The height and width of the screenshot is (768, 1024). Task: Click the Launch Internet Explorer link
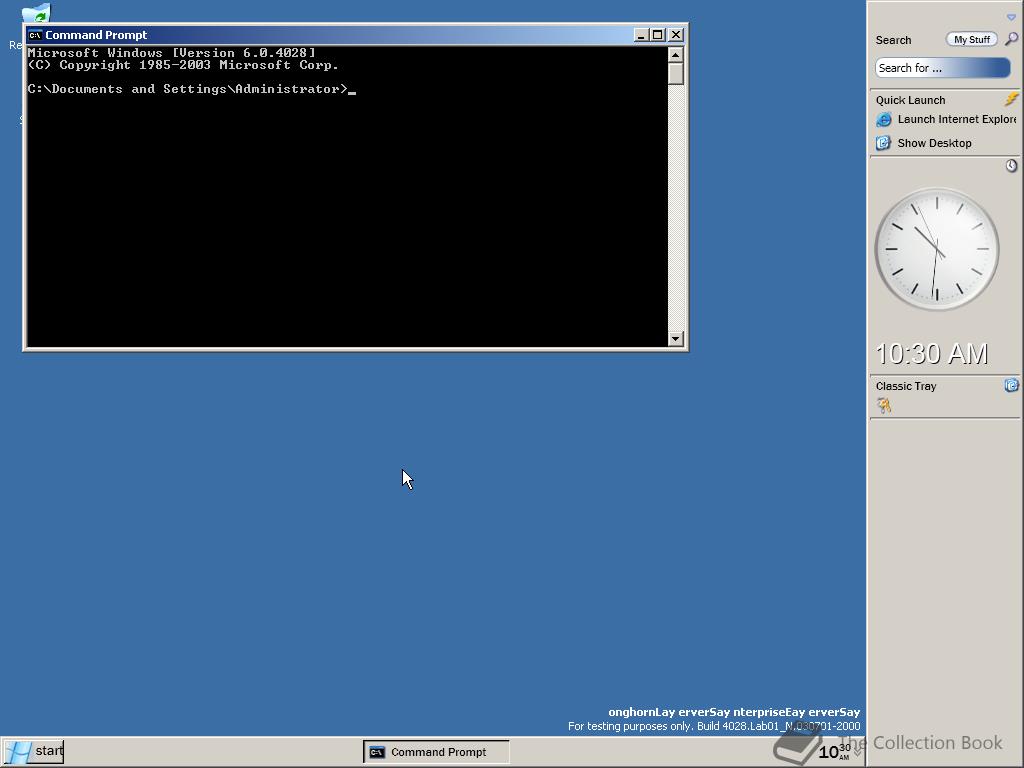click(957, 120)
